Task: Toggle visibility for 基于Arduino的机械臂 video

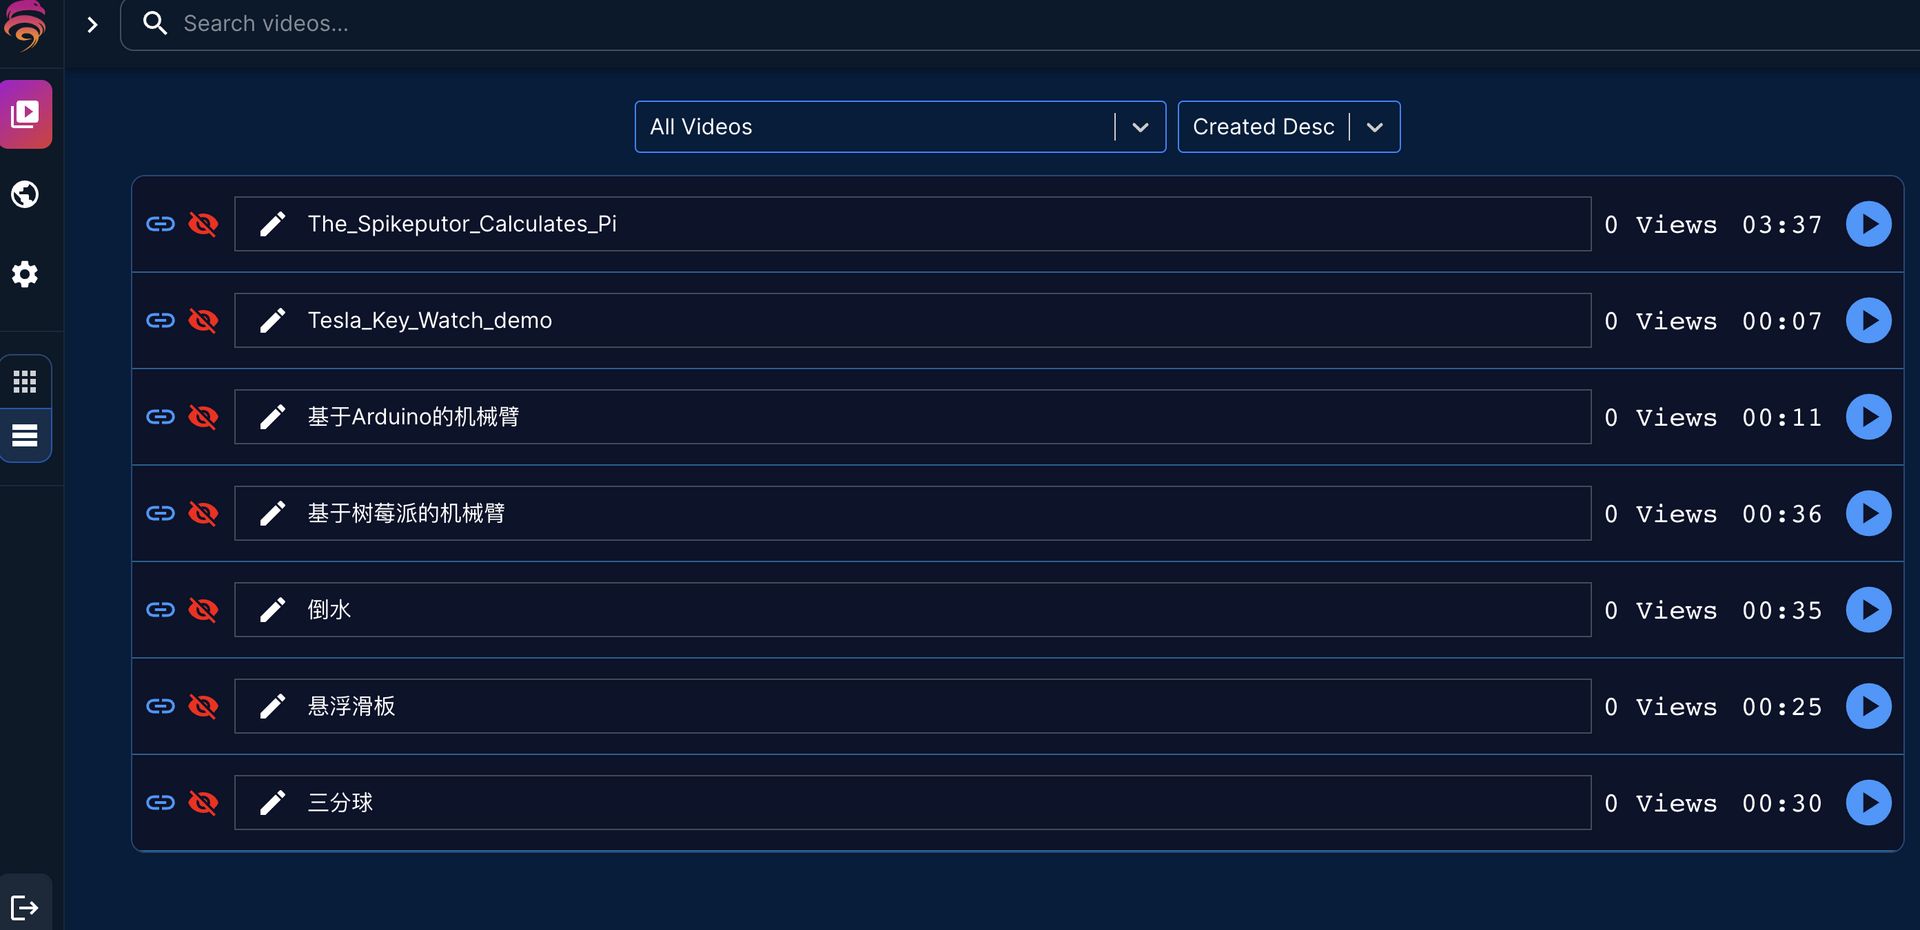Action: pyautogui.click(x=203, y=417)
